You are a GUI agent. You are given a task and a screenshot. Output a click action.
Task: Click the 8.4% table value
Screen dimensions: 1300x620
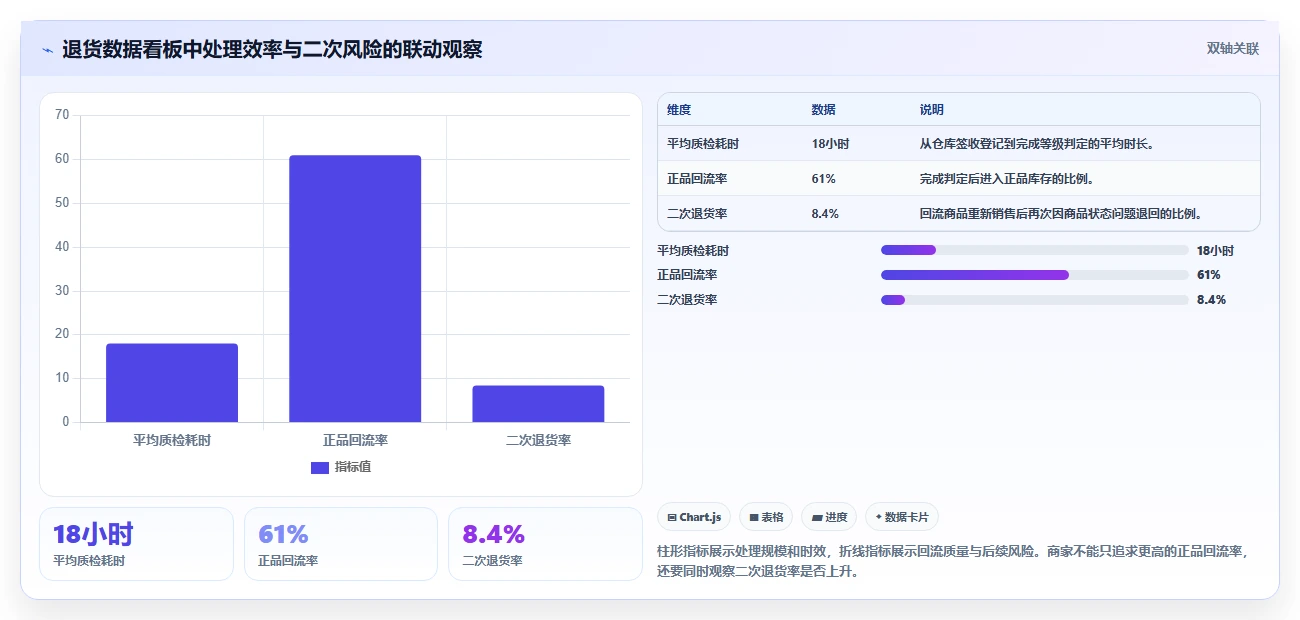(826, 214)
